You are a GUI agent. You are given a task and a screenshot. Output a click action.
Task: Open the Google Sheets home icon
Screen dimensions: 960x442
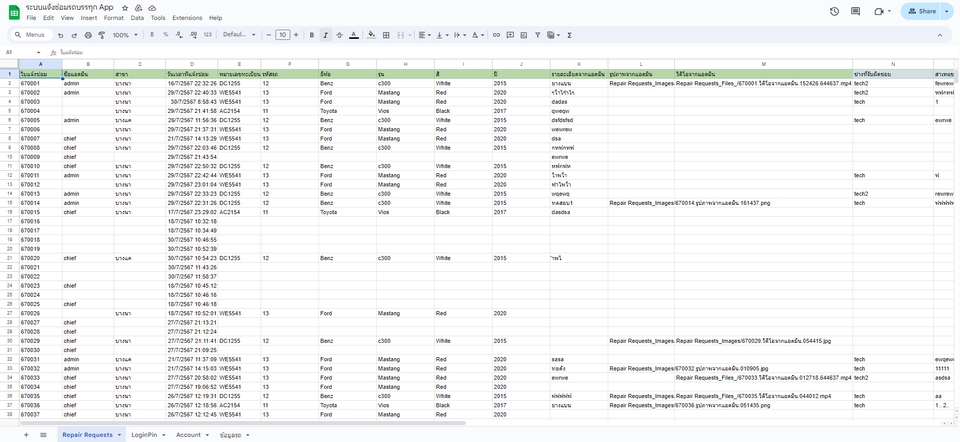pos(13,12)
